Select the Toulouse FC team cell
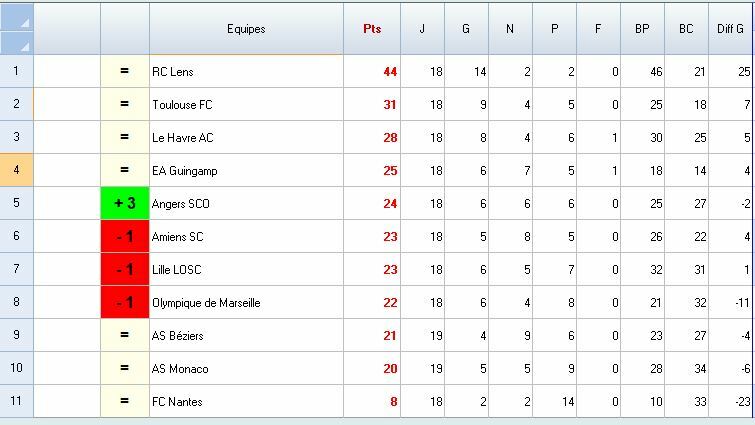Viewport: 755px width, 425px height. click(246, 105)
